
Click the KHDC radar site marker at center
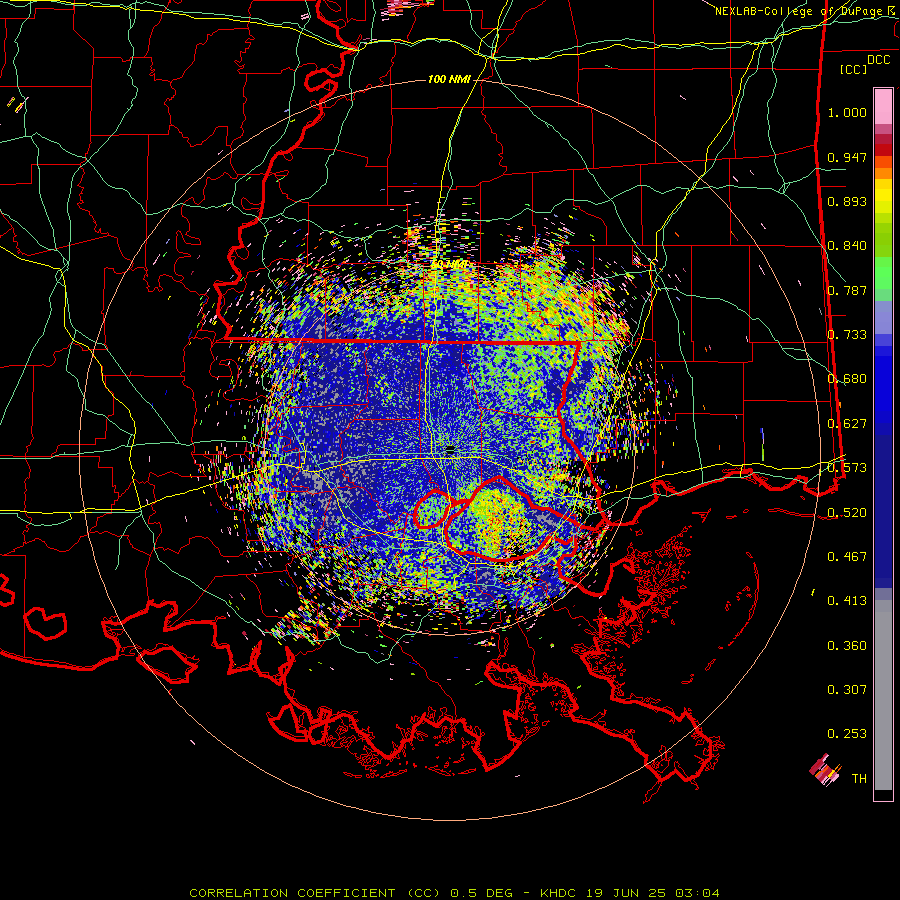(x=451, y=449)
